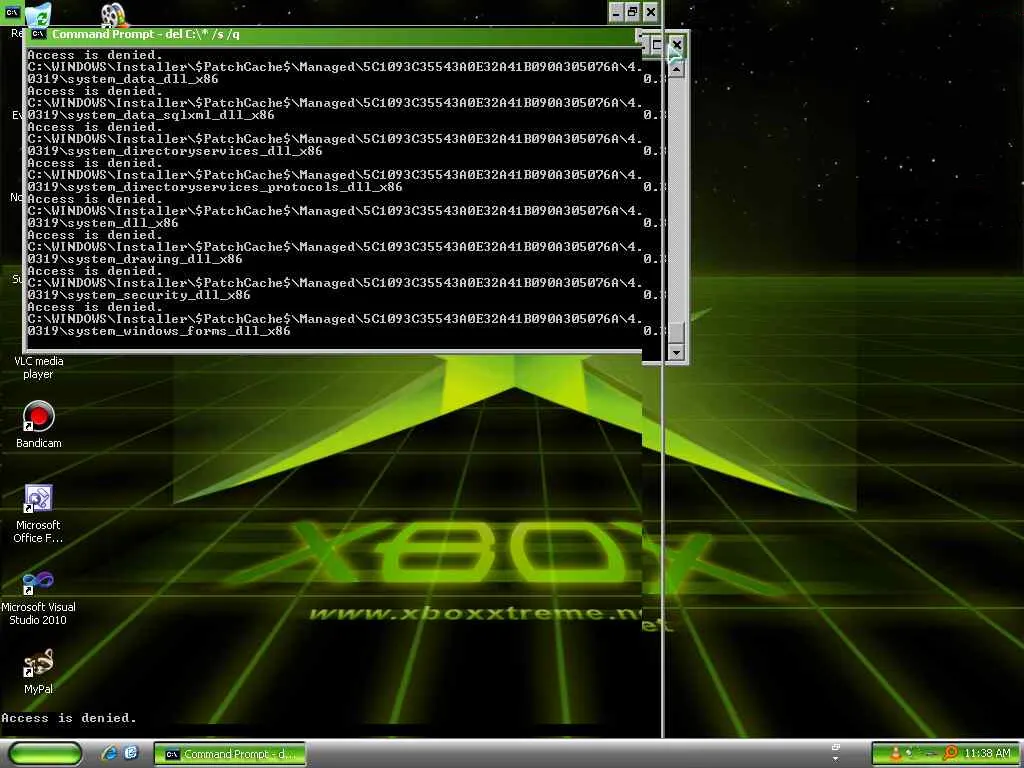Viewport: 1024px width, 768px height.
Task: Launch Internet Explorer from Quick Launch
Action: [x=109, y=753]
